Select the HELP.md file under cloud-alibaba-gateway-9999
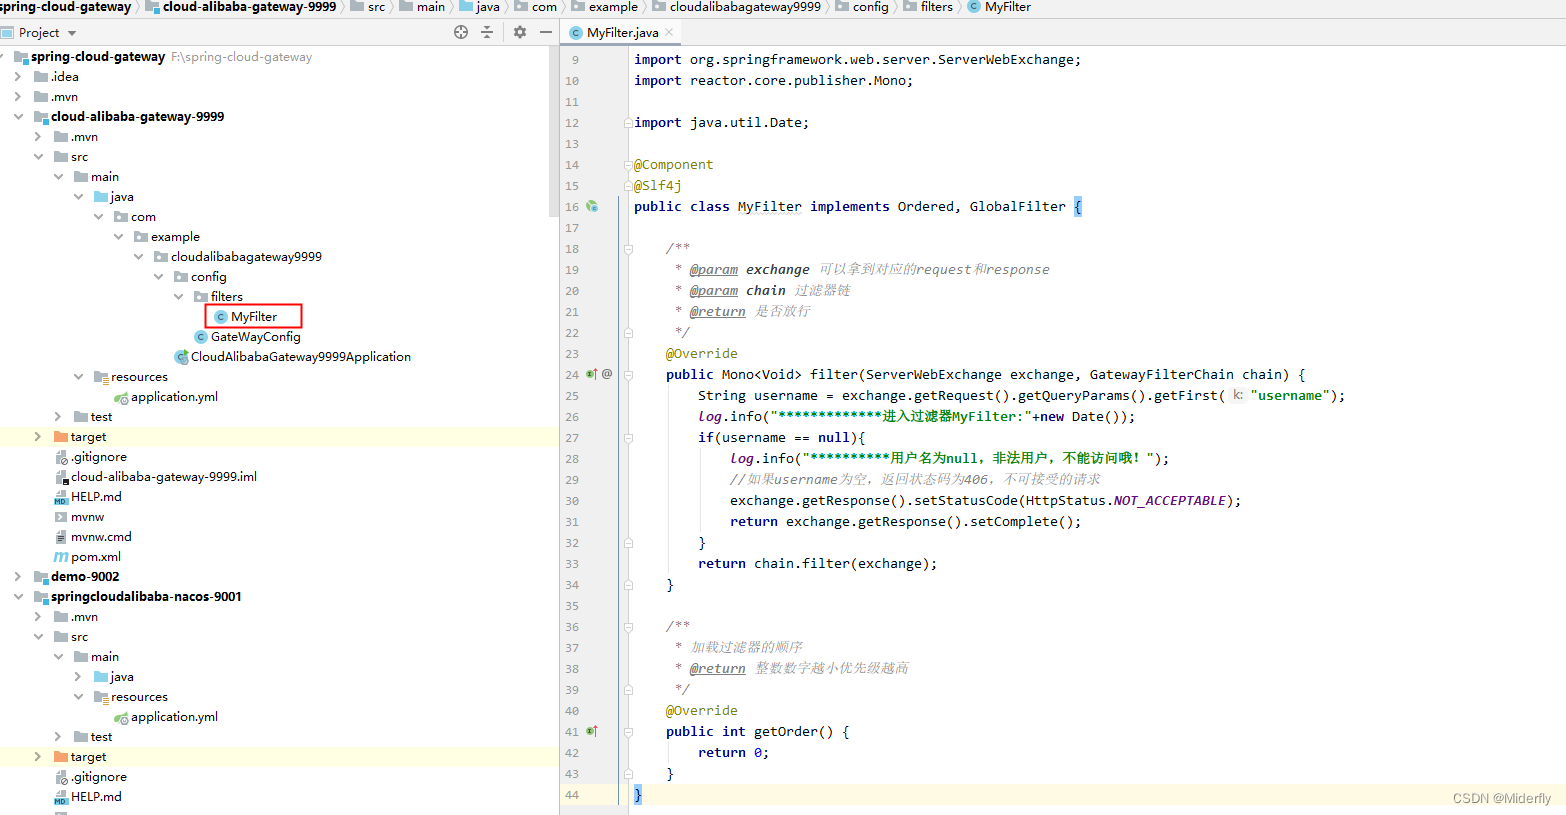1566x815 pixels. click(96, 497)
